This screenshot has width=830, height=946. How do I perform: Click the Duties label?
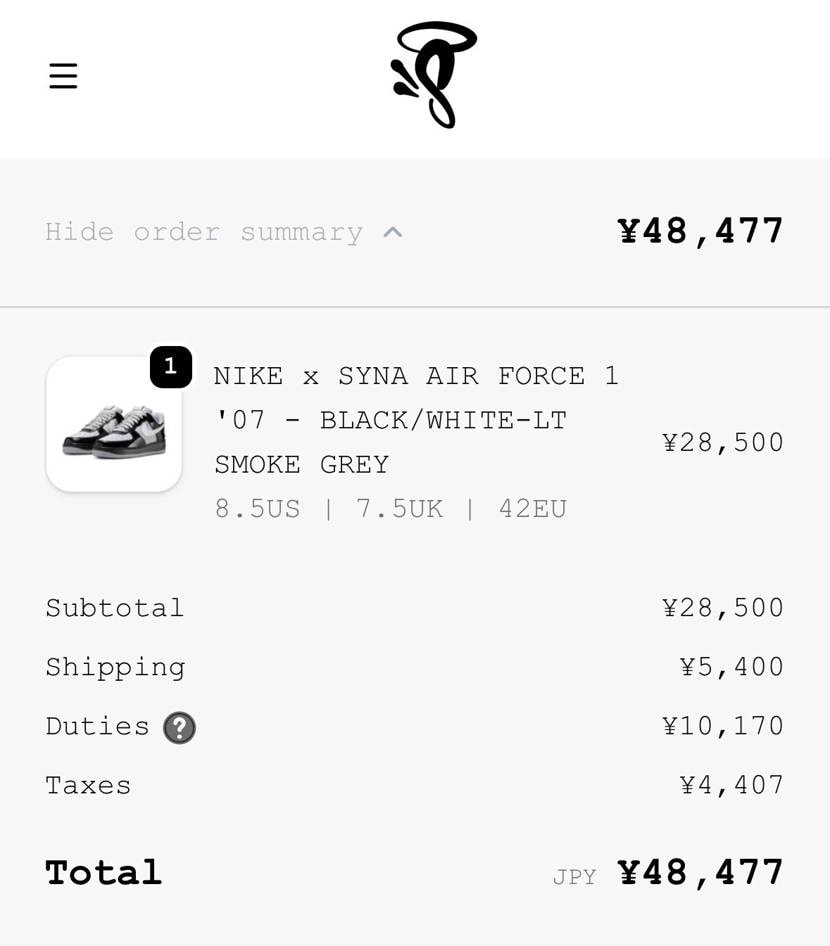tap(97, 726)
